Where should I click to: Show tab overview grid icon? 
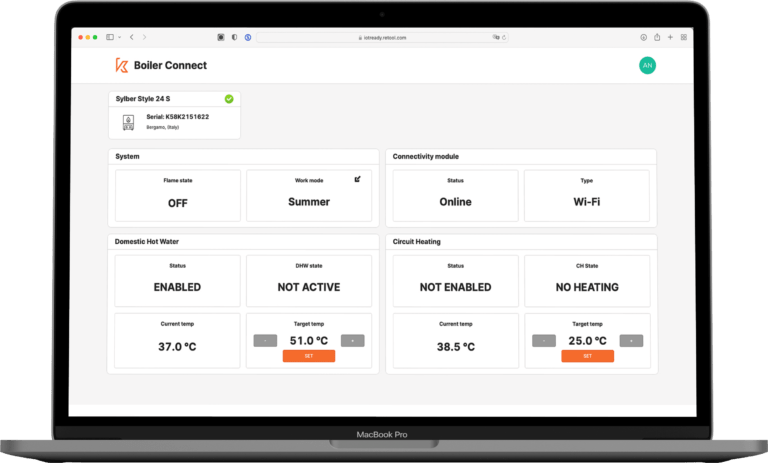[684, 37]
